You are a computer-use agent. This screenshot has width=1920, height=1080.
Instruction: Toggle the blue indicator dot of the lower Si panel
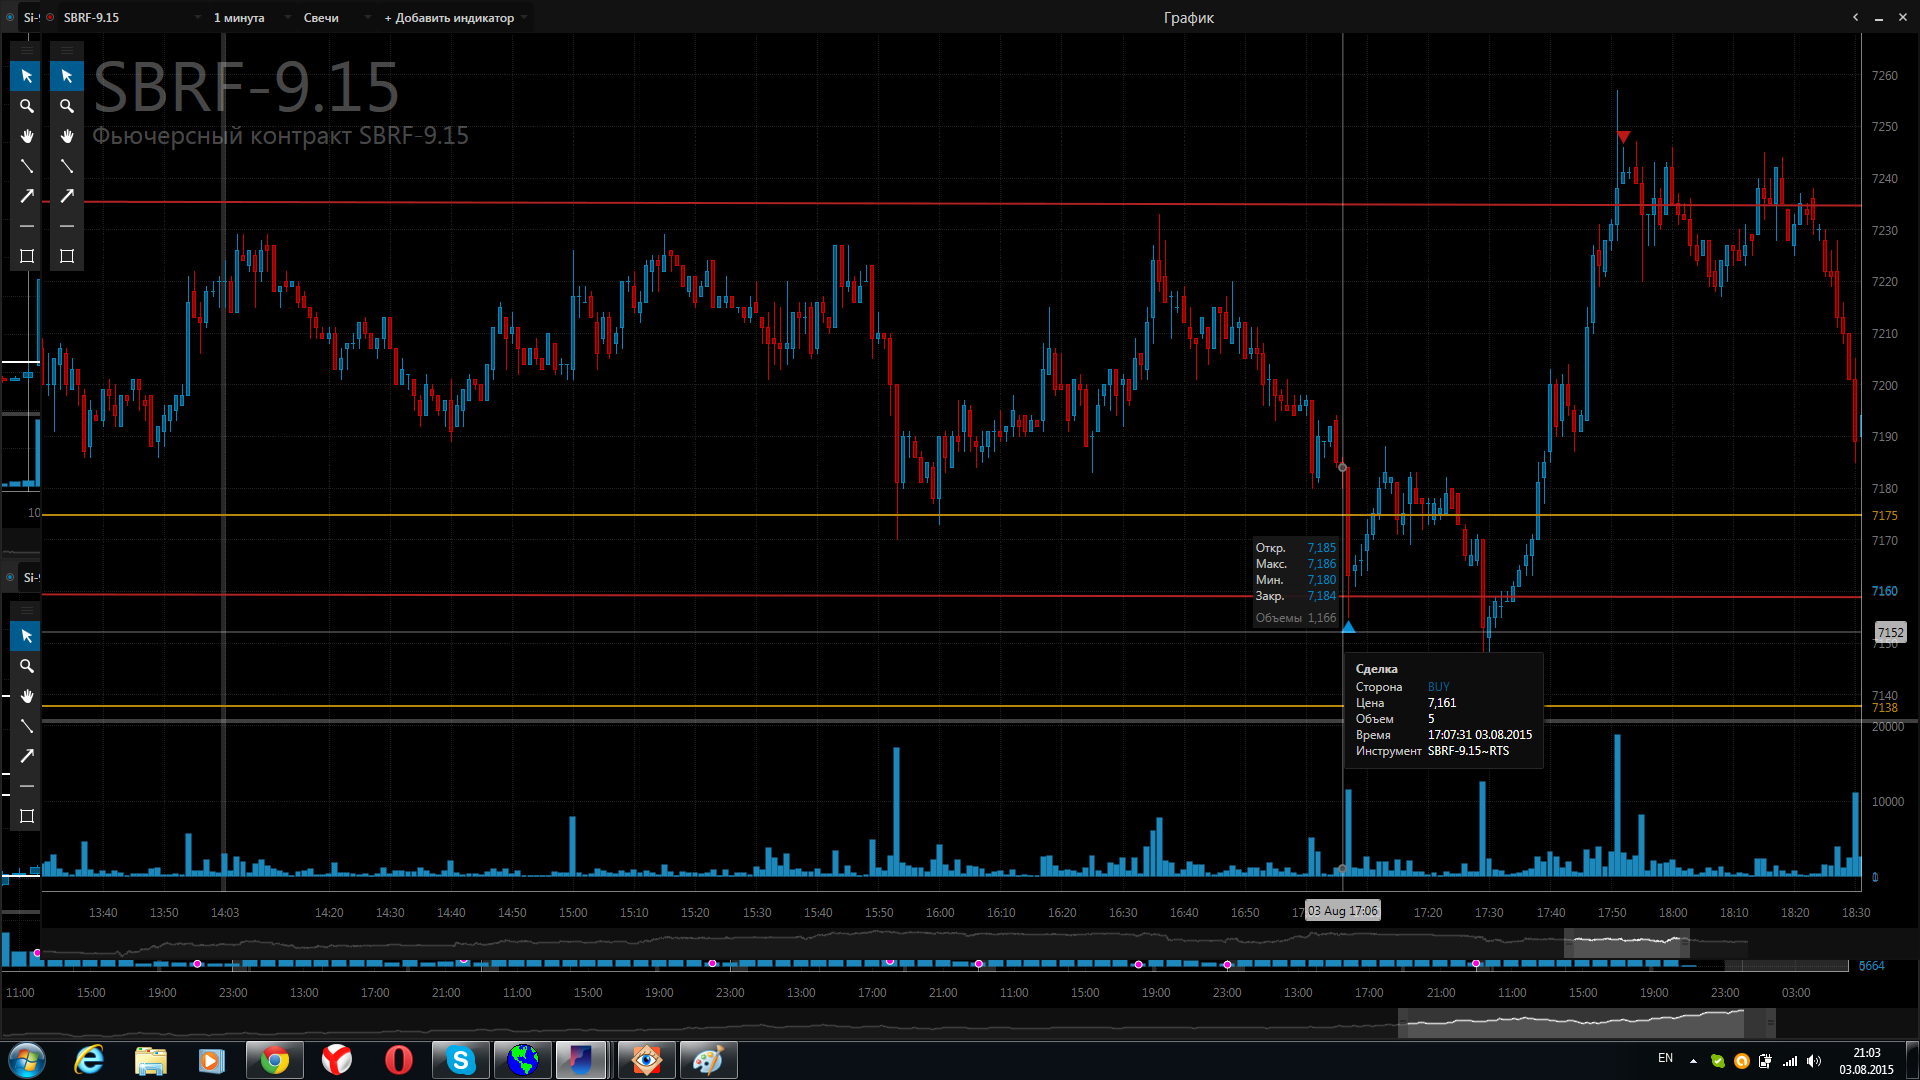coord(10,577)
